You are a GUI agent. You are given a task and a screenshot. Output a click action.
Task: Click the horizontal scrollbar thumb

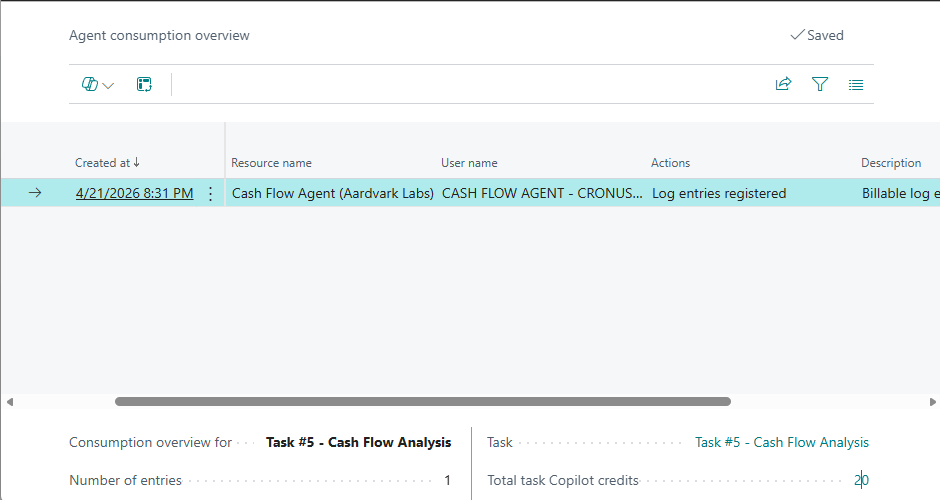[422, 402]
